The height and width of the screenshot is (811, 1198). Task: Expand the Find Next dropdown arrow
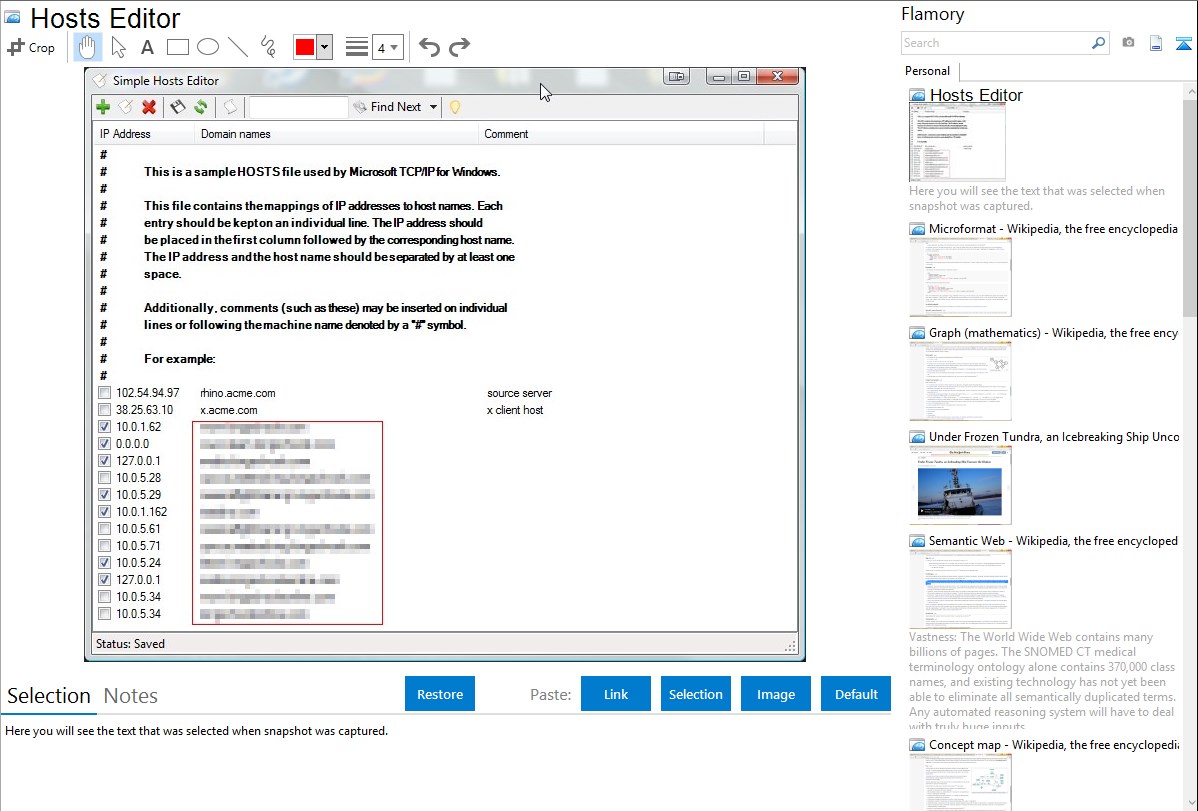coord(433,107)
